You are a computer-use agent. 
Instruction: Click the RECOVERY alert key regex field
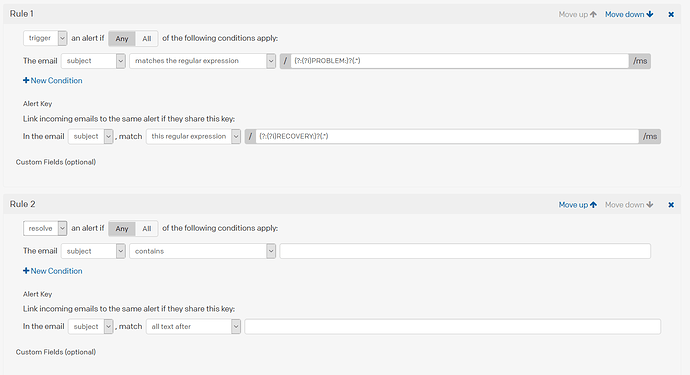pyautogui.click(x=447, y=136)
